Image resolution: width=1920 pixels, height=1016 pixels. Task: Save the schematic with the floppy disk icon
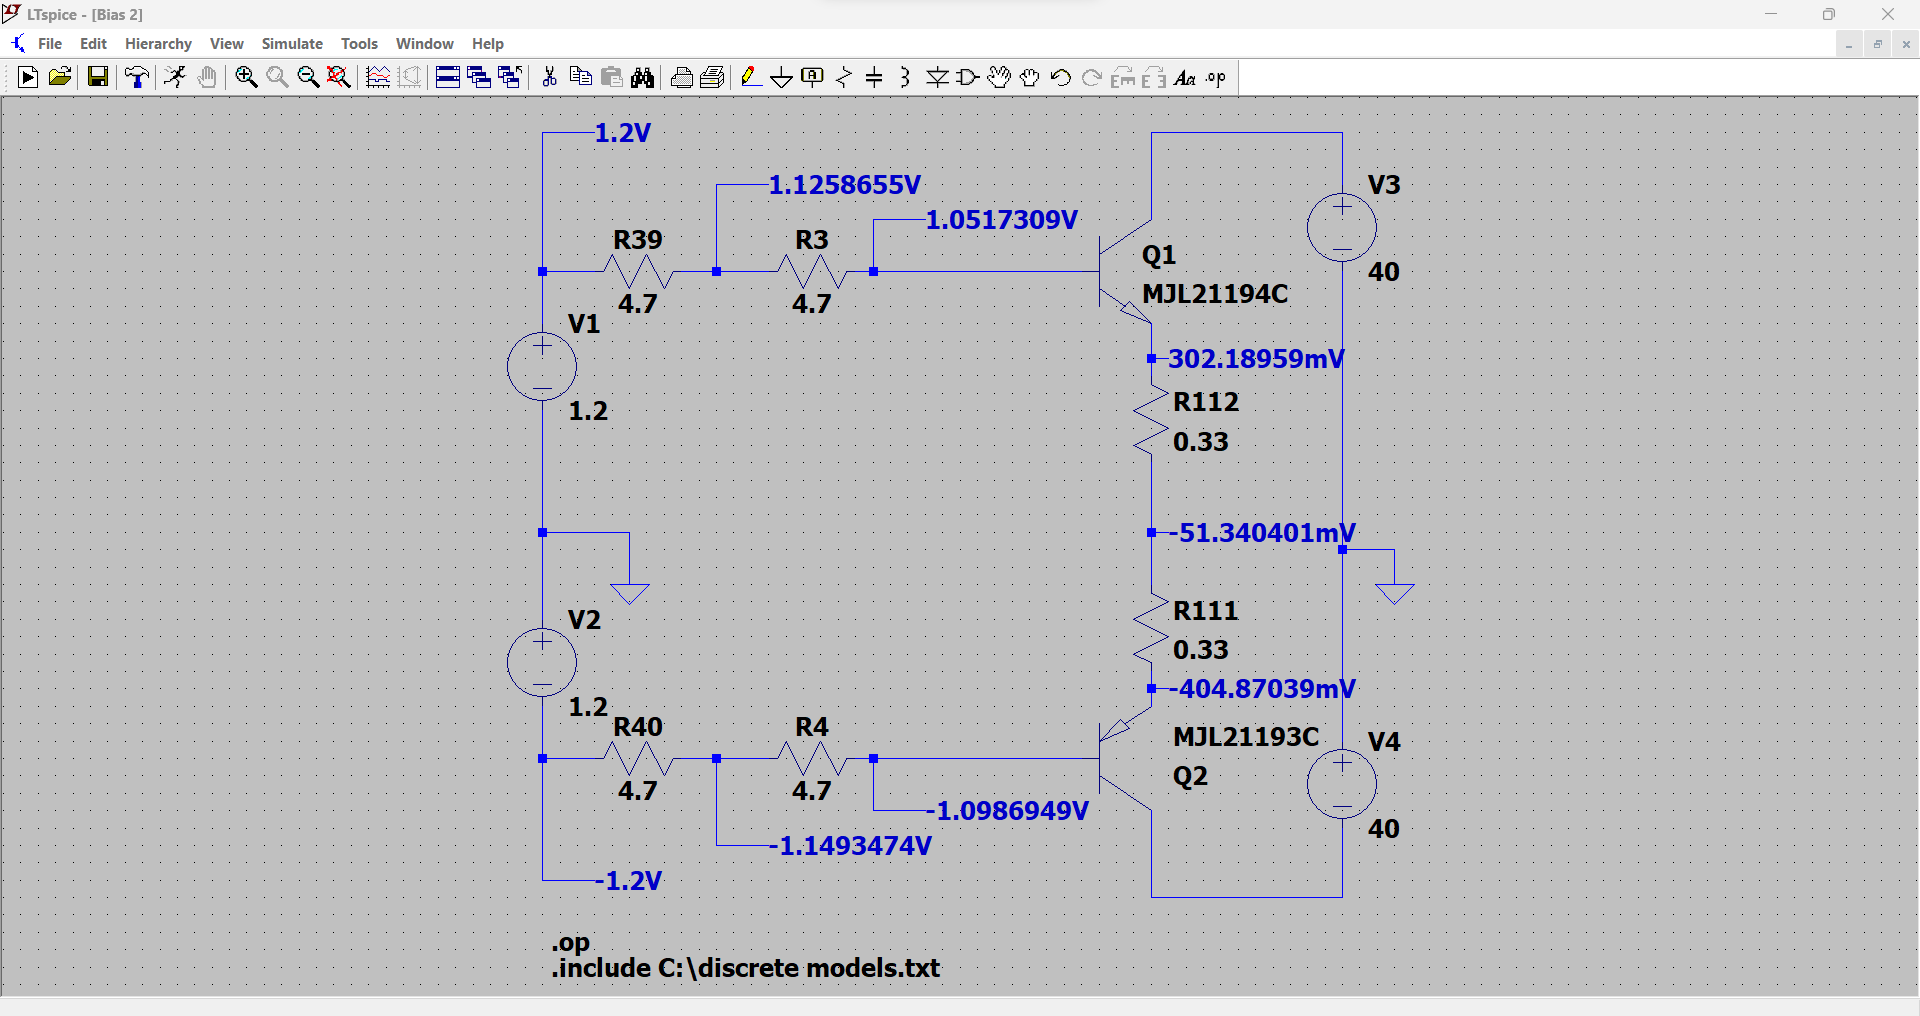(98, 77)
